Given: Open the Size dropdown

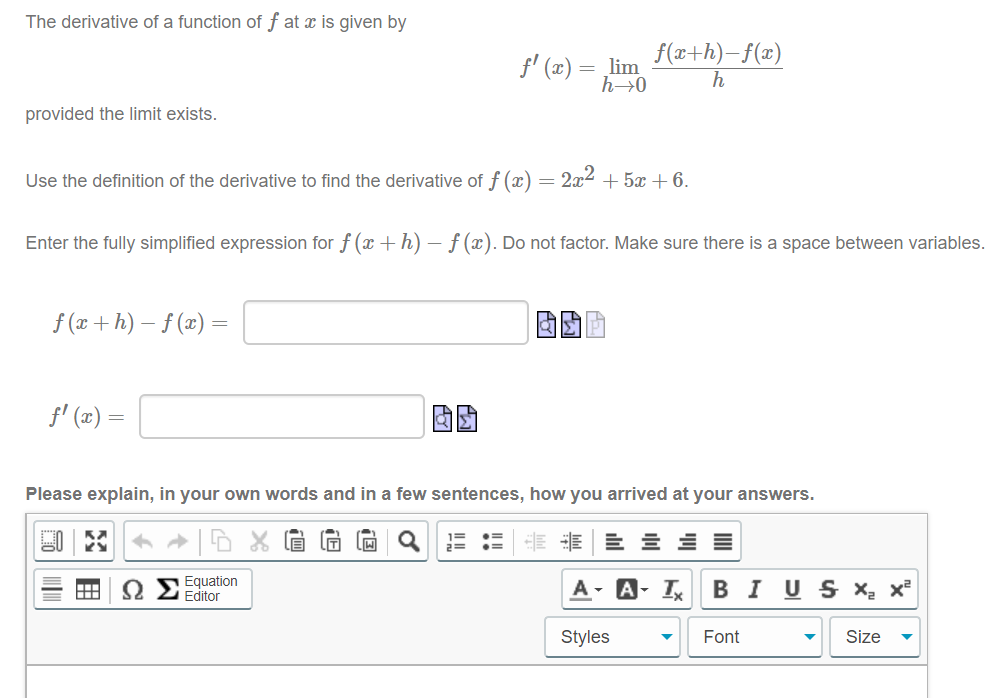Looking at the screenshot, I should point(875,637).
